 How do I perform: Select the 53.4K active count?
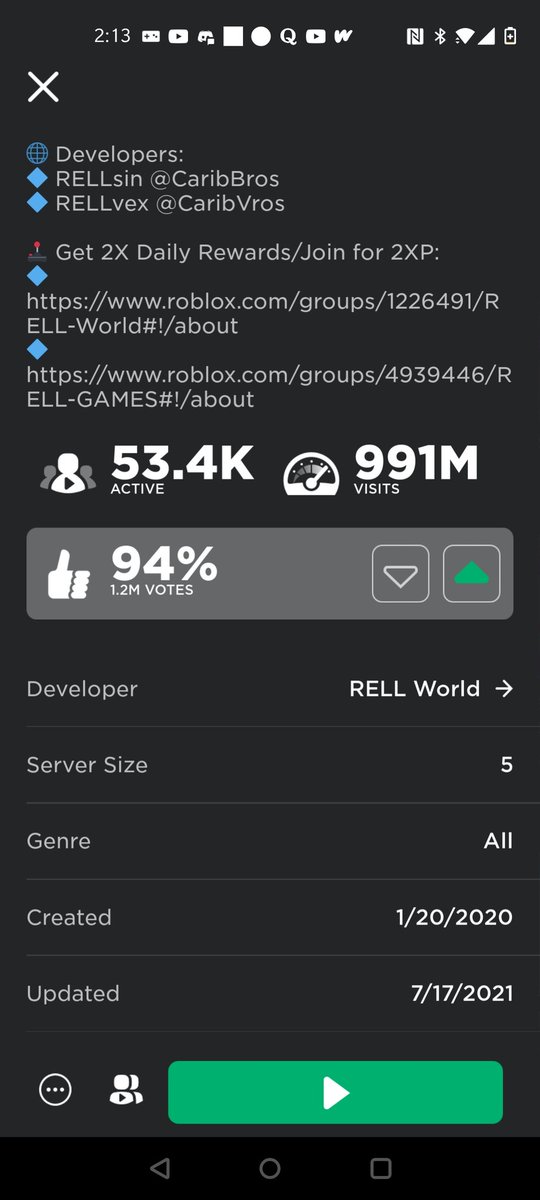182,462
